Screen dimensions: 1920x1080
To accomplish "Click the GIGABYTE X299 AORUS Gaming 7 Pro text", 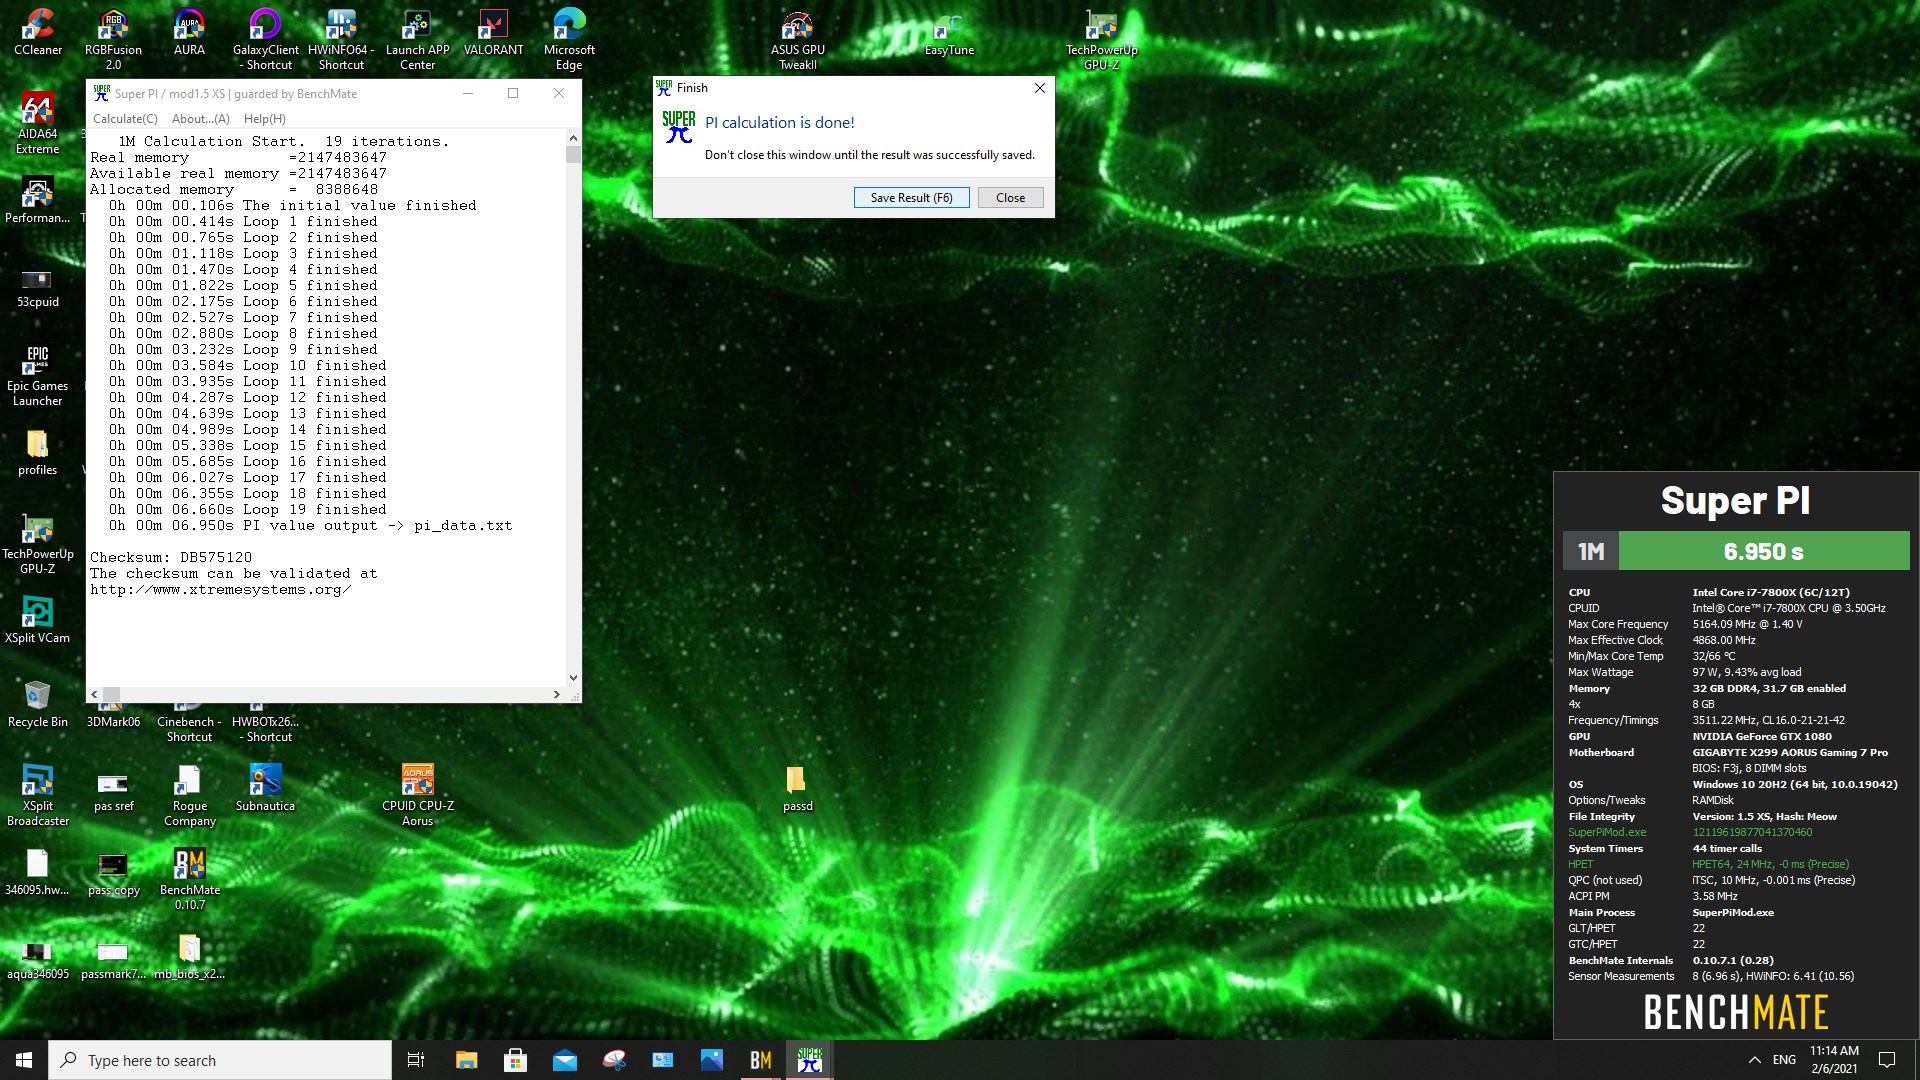I will [1790, 752].
